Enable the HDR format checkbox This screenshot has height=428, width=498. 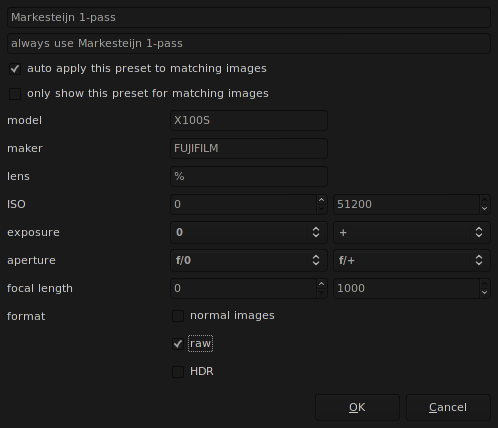click(178, 372)
